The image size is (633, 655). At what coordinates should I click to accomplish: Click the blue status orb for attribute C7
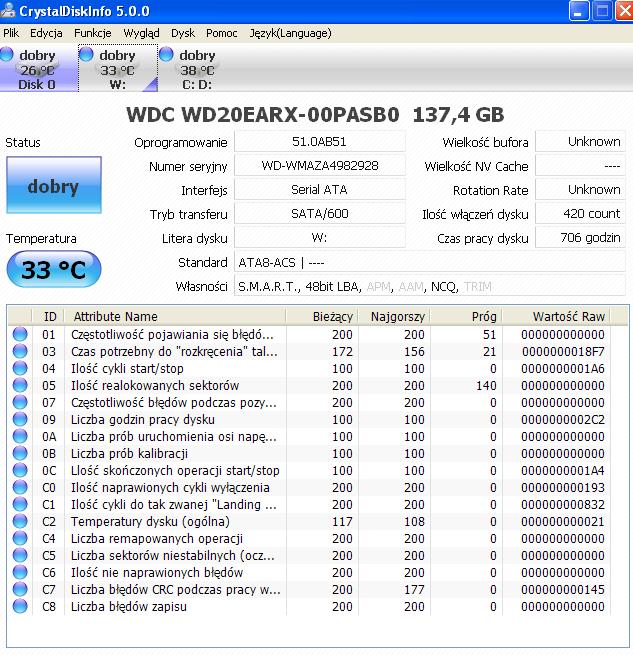click(20, 589)
